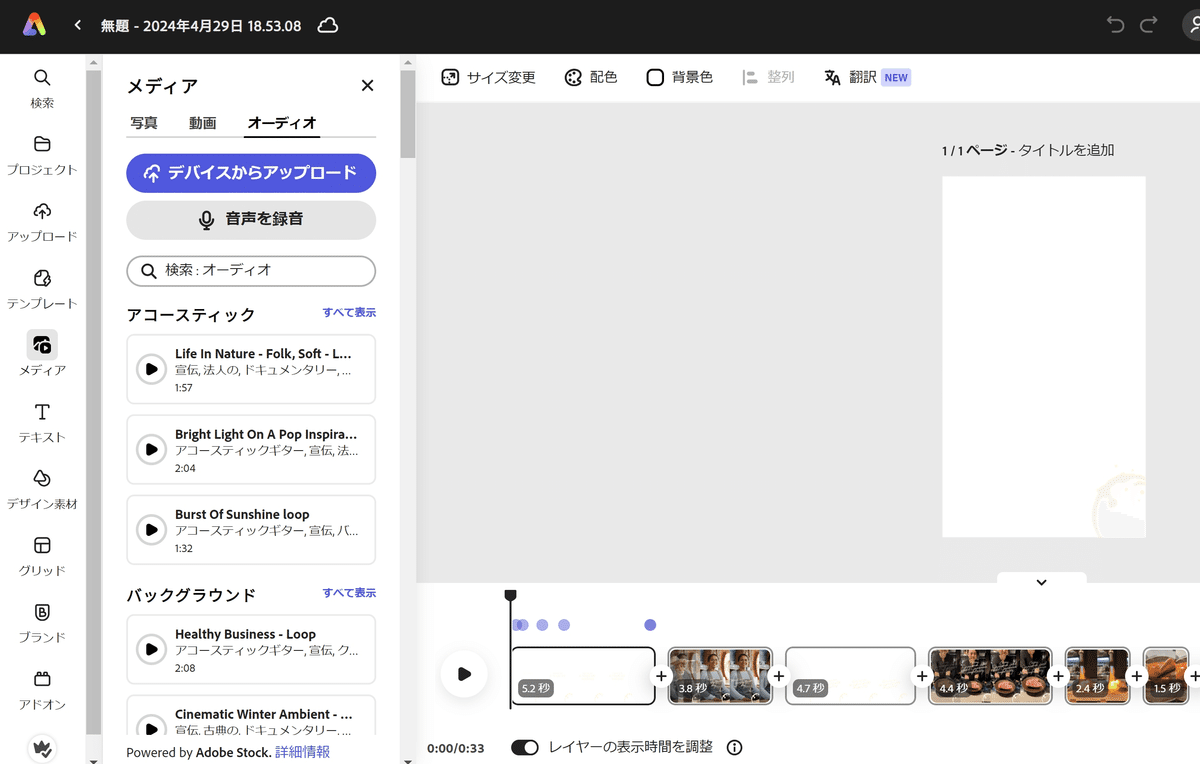
Task: Switch to the 写真 tab
Action: [144, 123]
